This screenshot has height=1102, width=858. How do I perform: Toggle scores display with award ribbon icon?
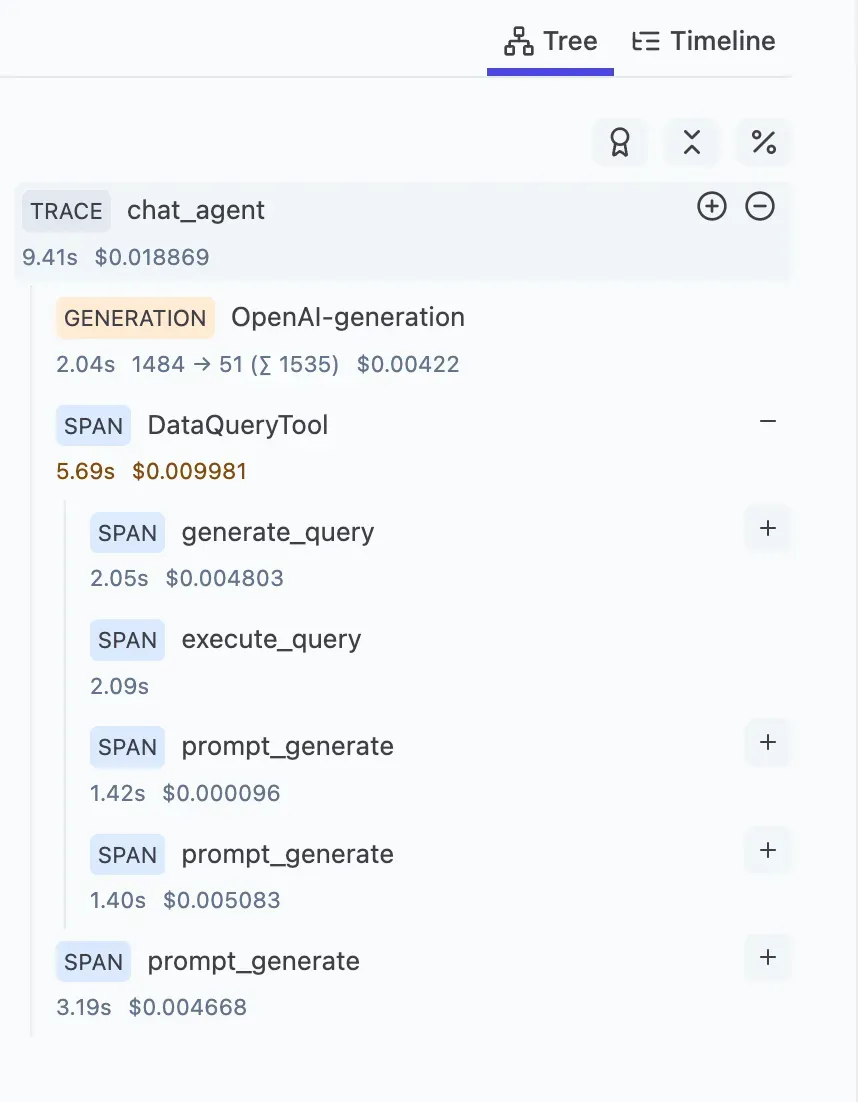[x=620, y=142]
